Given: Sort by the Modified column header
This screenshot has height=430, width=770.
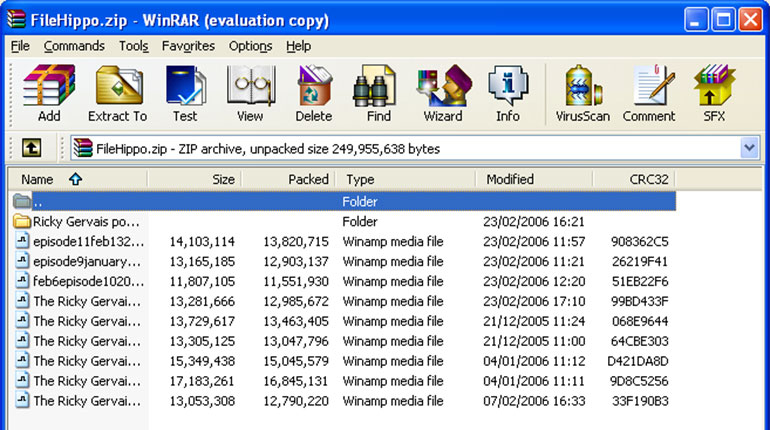Looking at the screenshot, I should point(534,179).
